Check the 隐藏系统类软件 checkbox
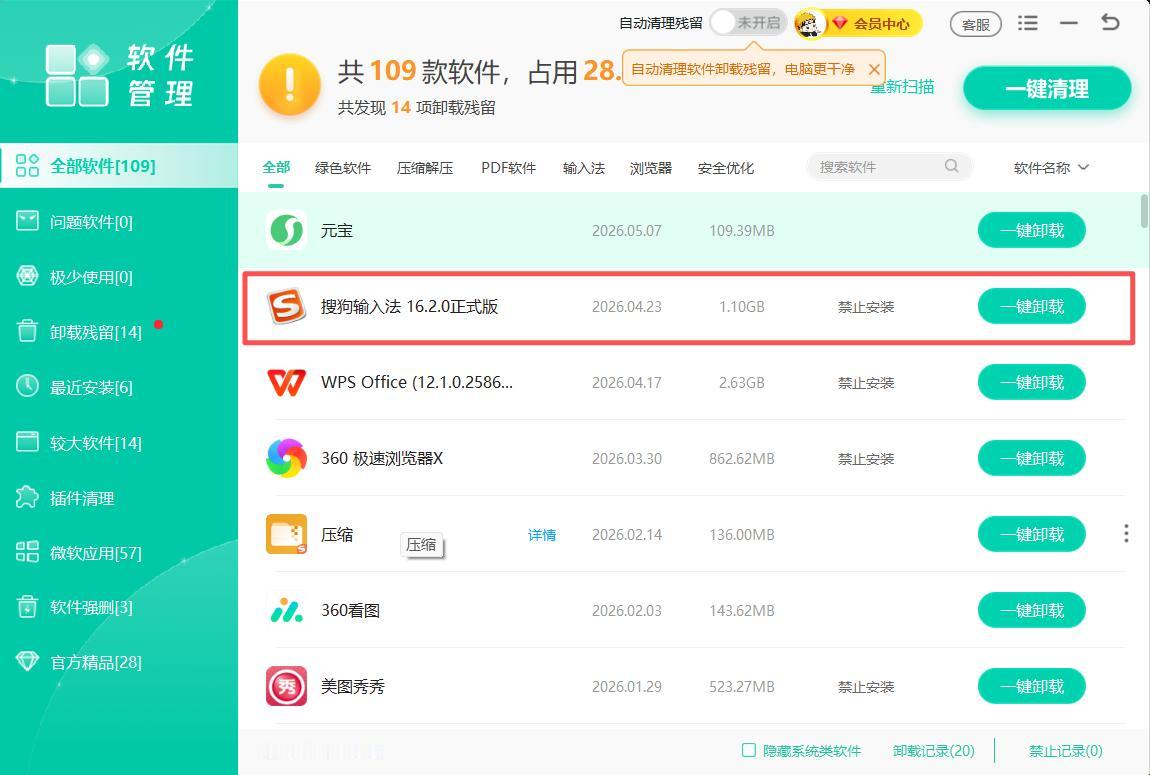The height and width of the screenshot is (775, 1150). click(x=748, y=750)
